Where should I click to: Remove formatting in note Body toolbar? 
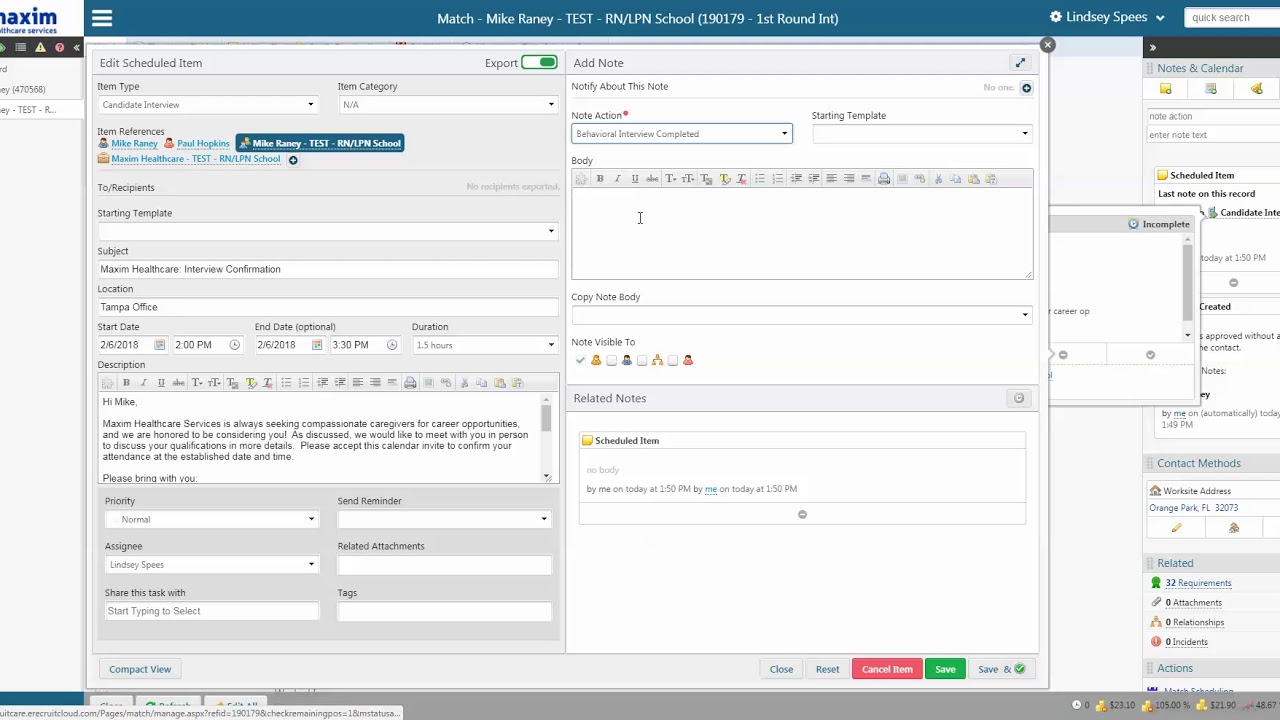point(742,179)
